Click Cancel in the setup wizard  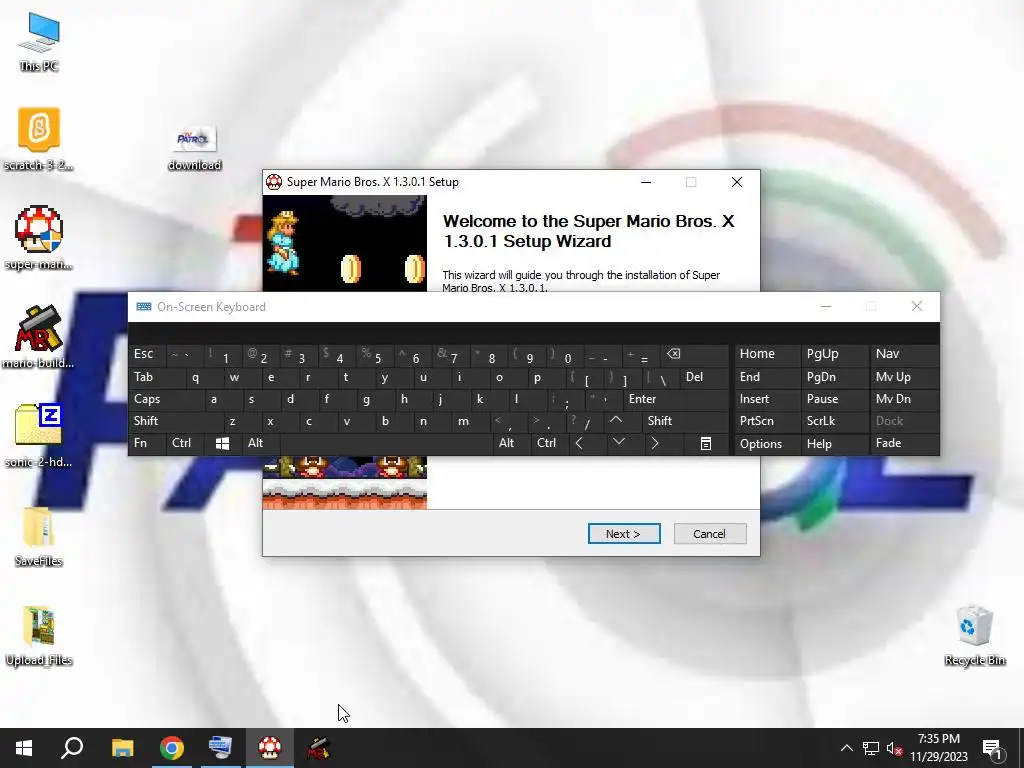710,534
